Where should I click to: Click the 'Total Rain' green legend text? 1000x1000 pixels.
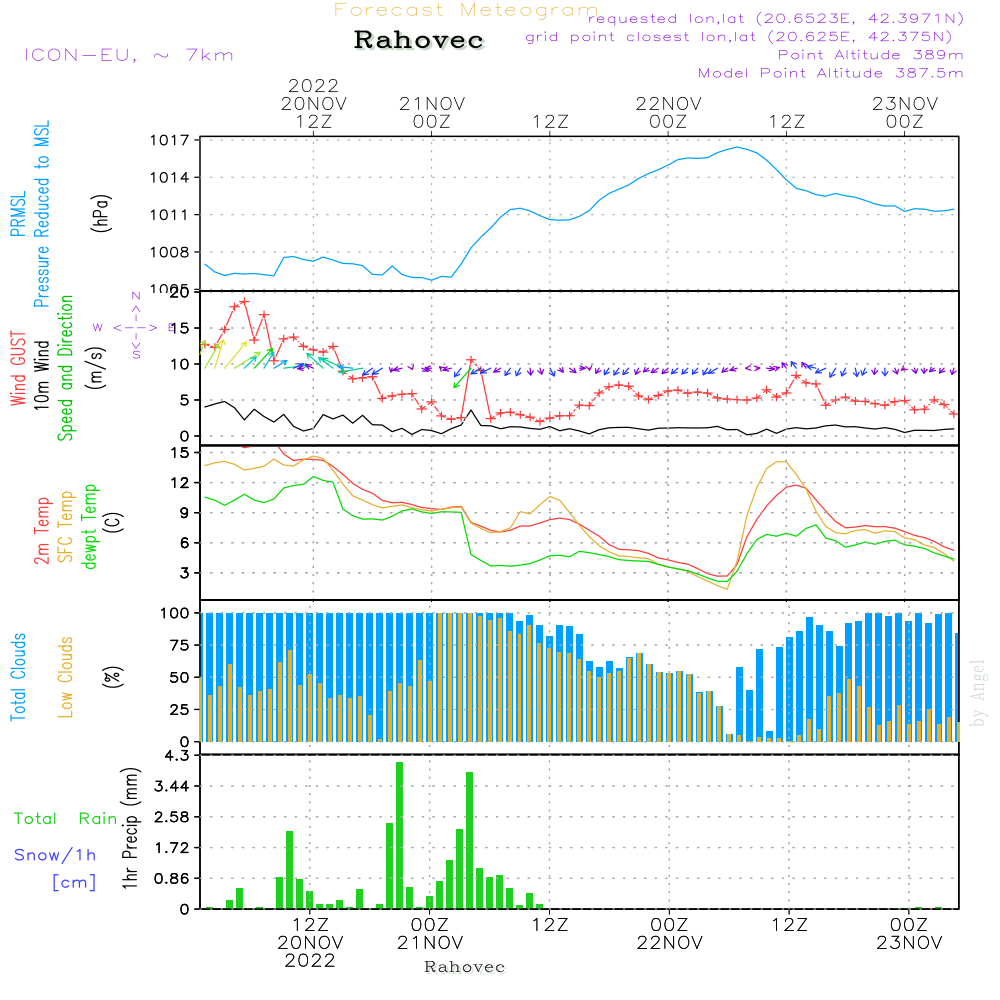(x=66, y=819)
